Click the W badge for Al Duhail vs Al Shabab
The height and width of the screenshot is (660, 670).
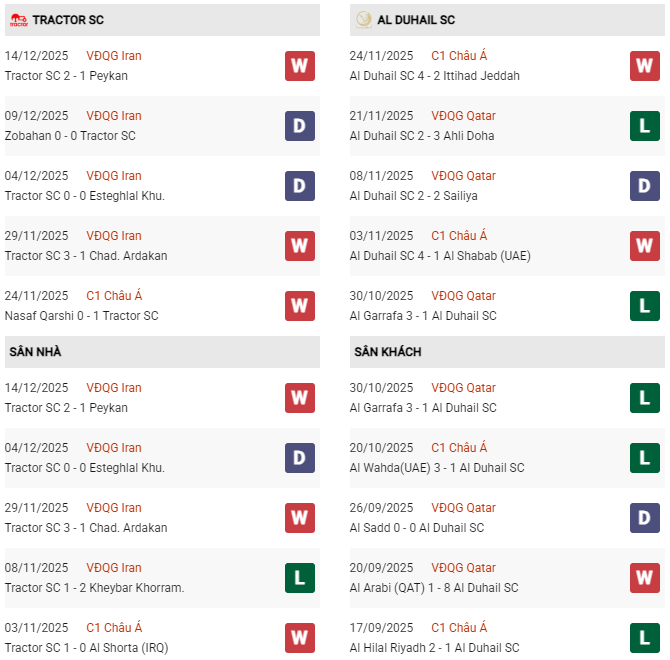(x=645, y=246)
